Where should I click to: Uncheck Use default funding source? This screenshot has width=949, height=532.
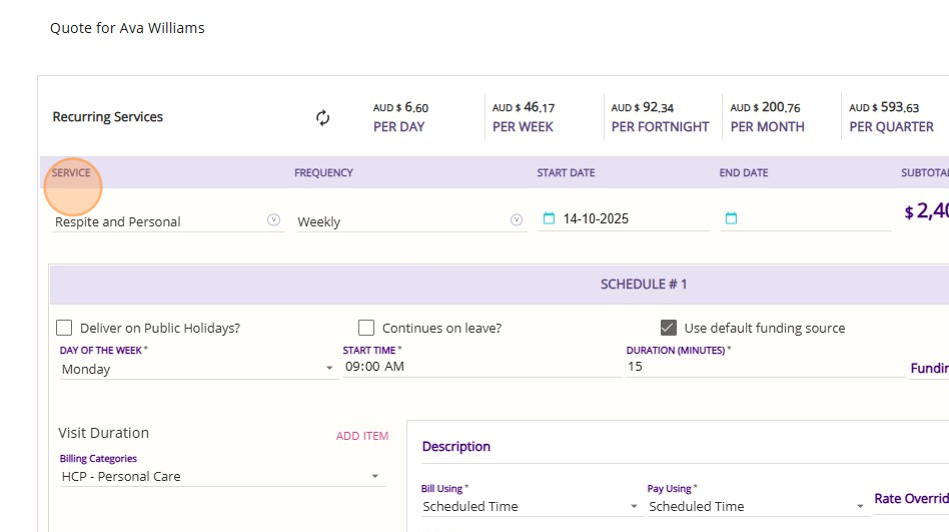(x=668, y=328)
